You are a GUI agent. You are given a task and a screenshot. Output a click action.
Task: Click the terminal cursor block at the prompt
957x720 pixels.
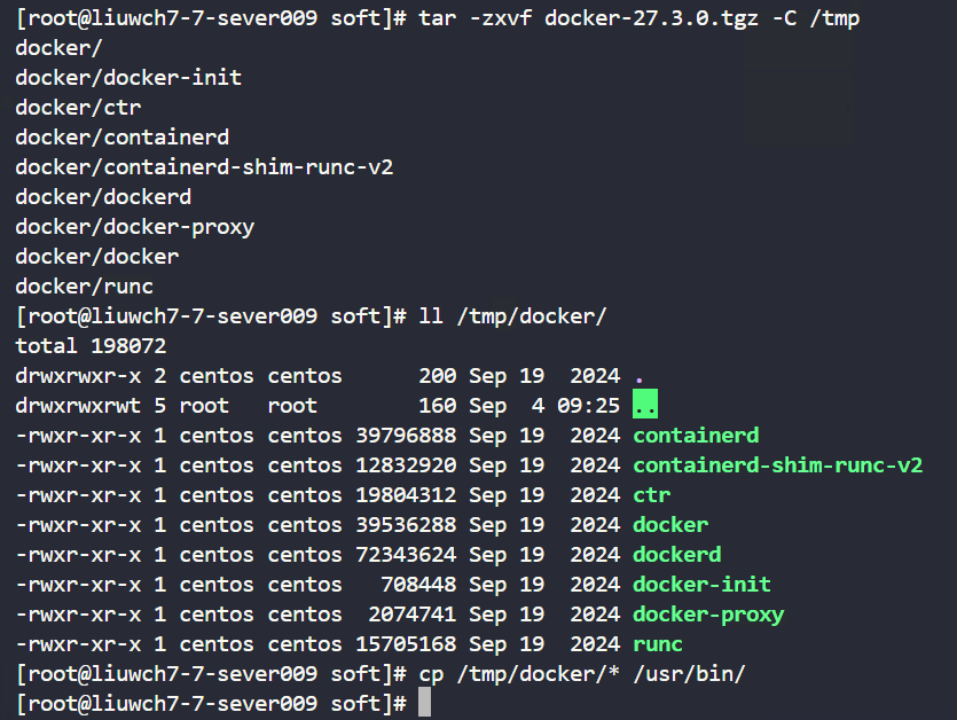[x=425, y=702]
